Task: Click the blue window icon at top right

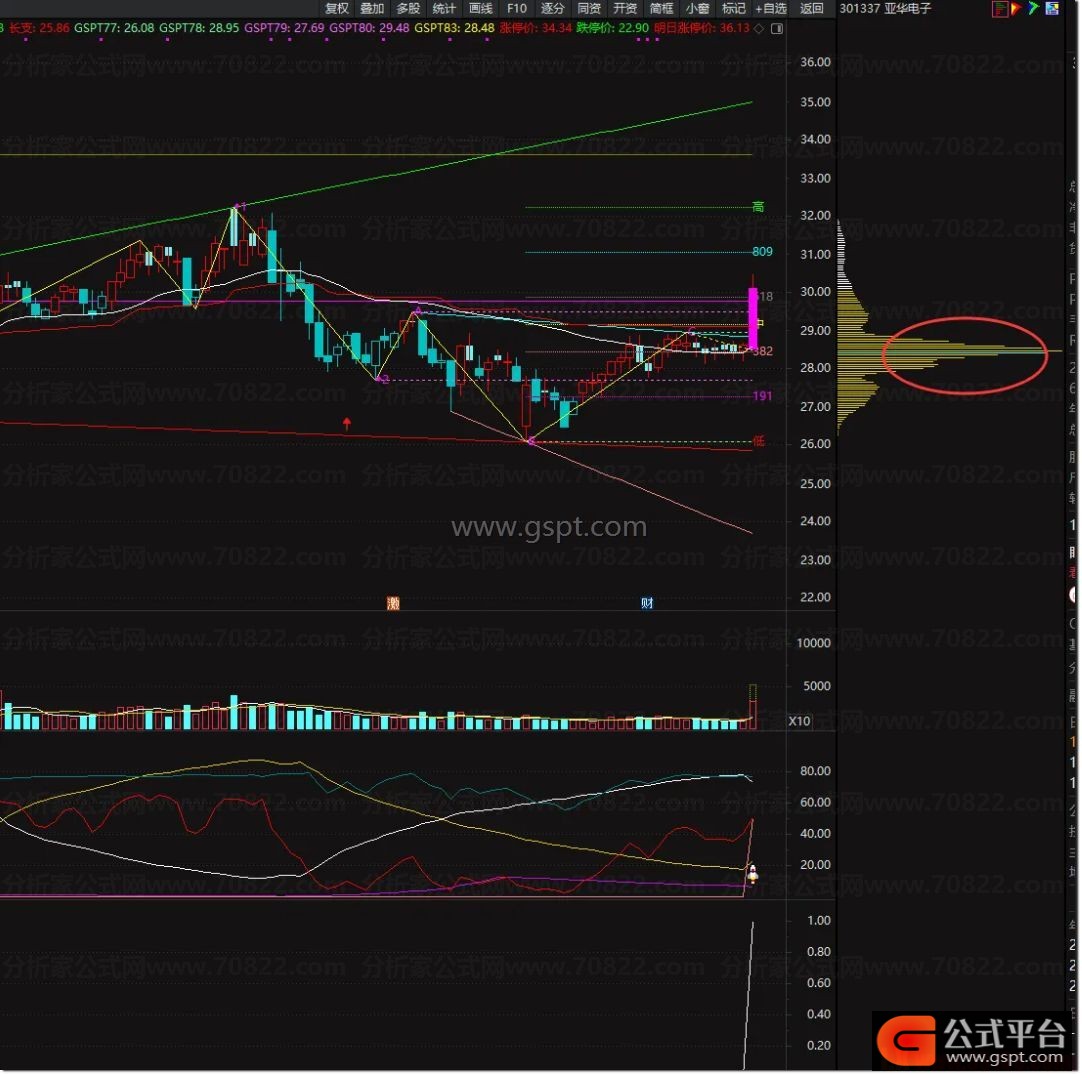Action: [1051, 9]
